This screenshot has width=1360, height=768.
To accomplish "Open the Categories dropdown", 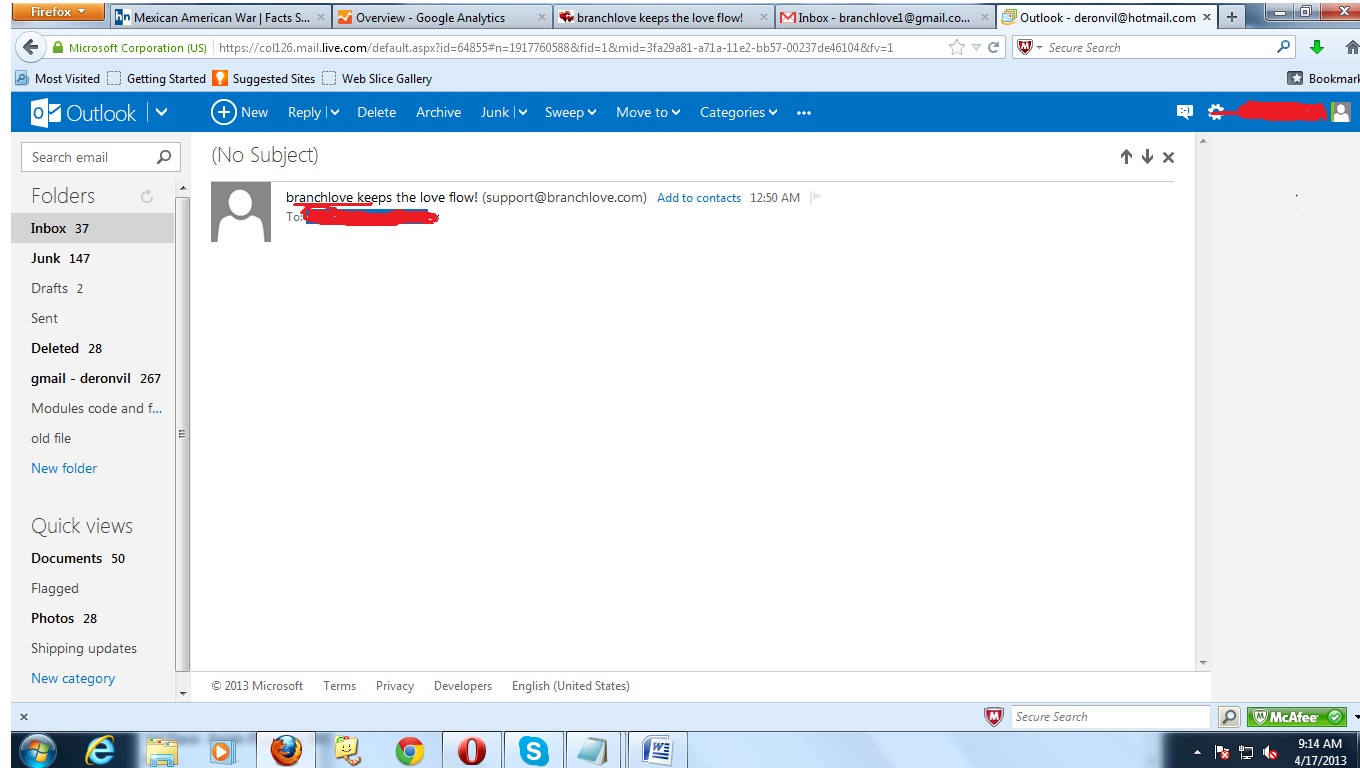I will point(738,113).
